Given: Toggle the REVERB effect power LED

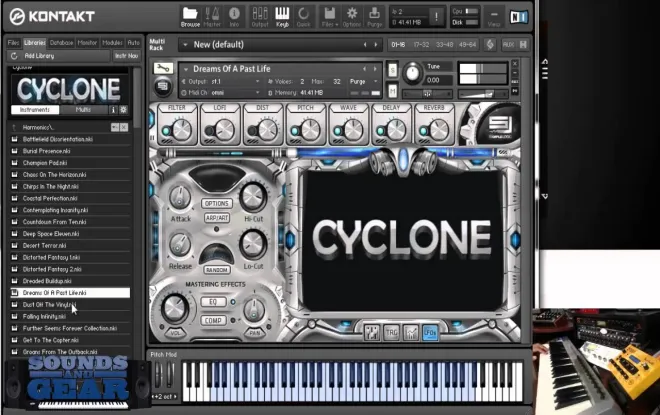Looking at the screenshot, I should pyautogui.click(x=424, y=131).
